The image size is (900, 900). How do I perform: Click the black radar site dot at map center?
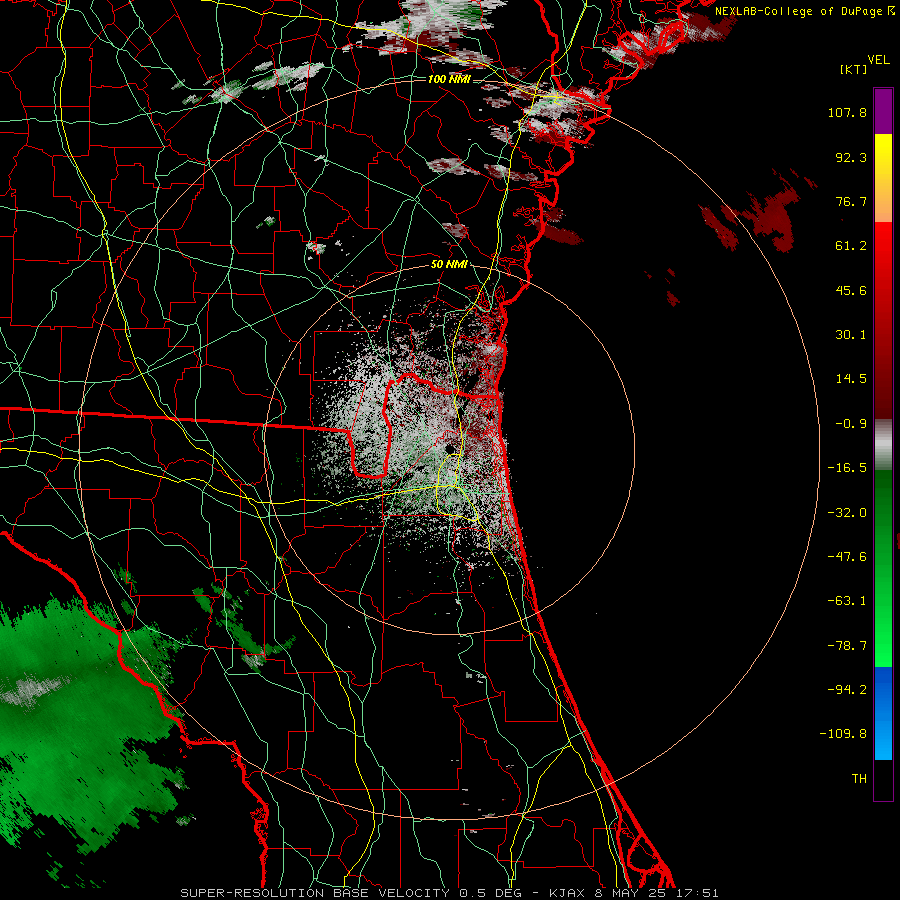tap(449, 448)
